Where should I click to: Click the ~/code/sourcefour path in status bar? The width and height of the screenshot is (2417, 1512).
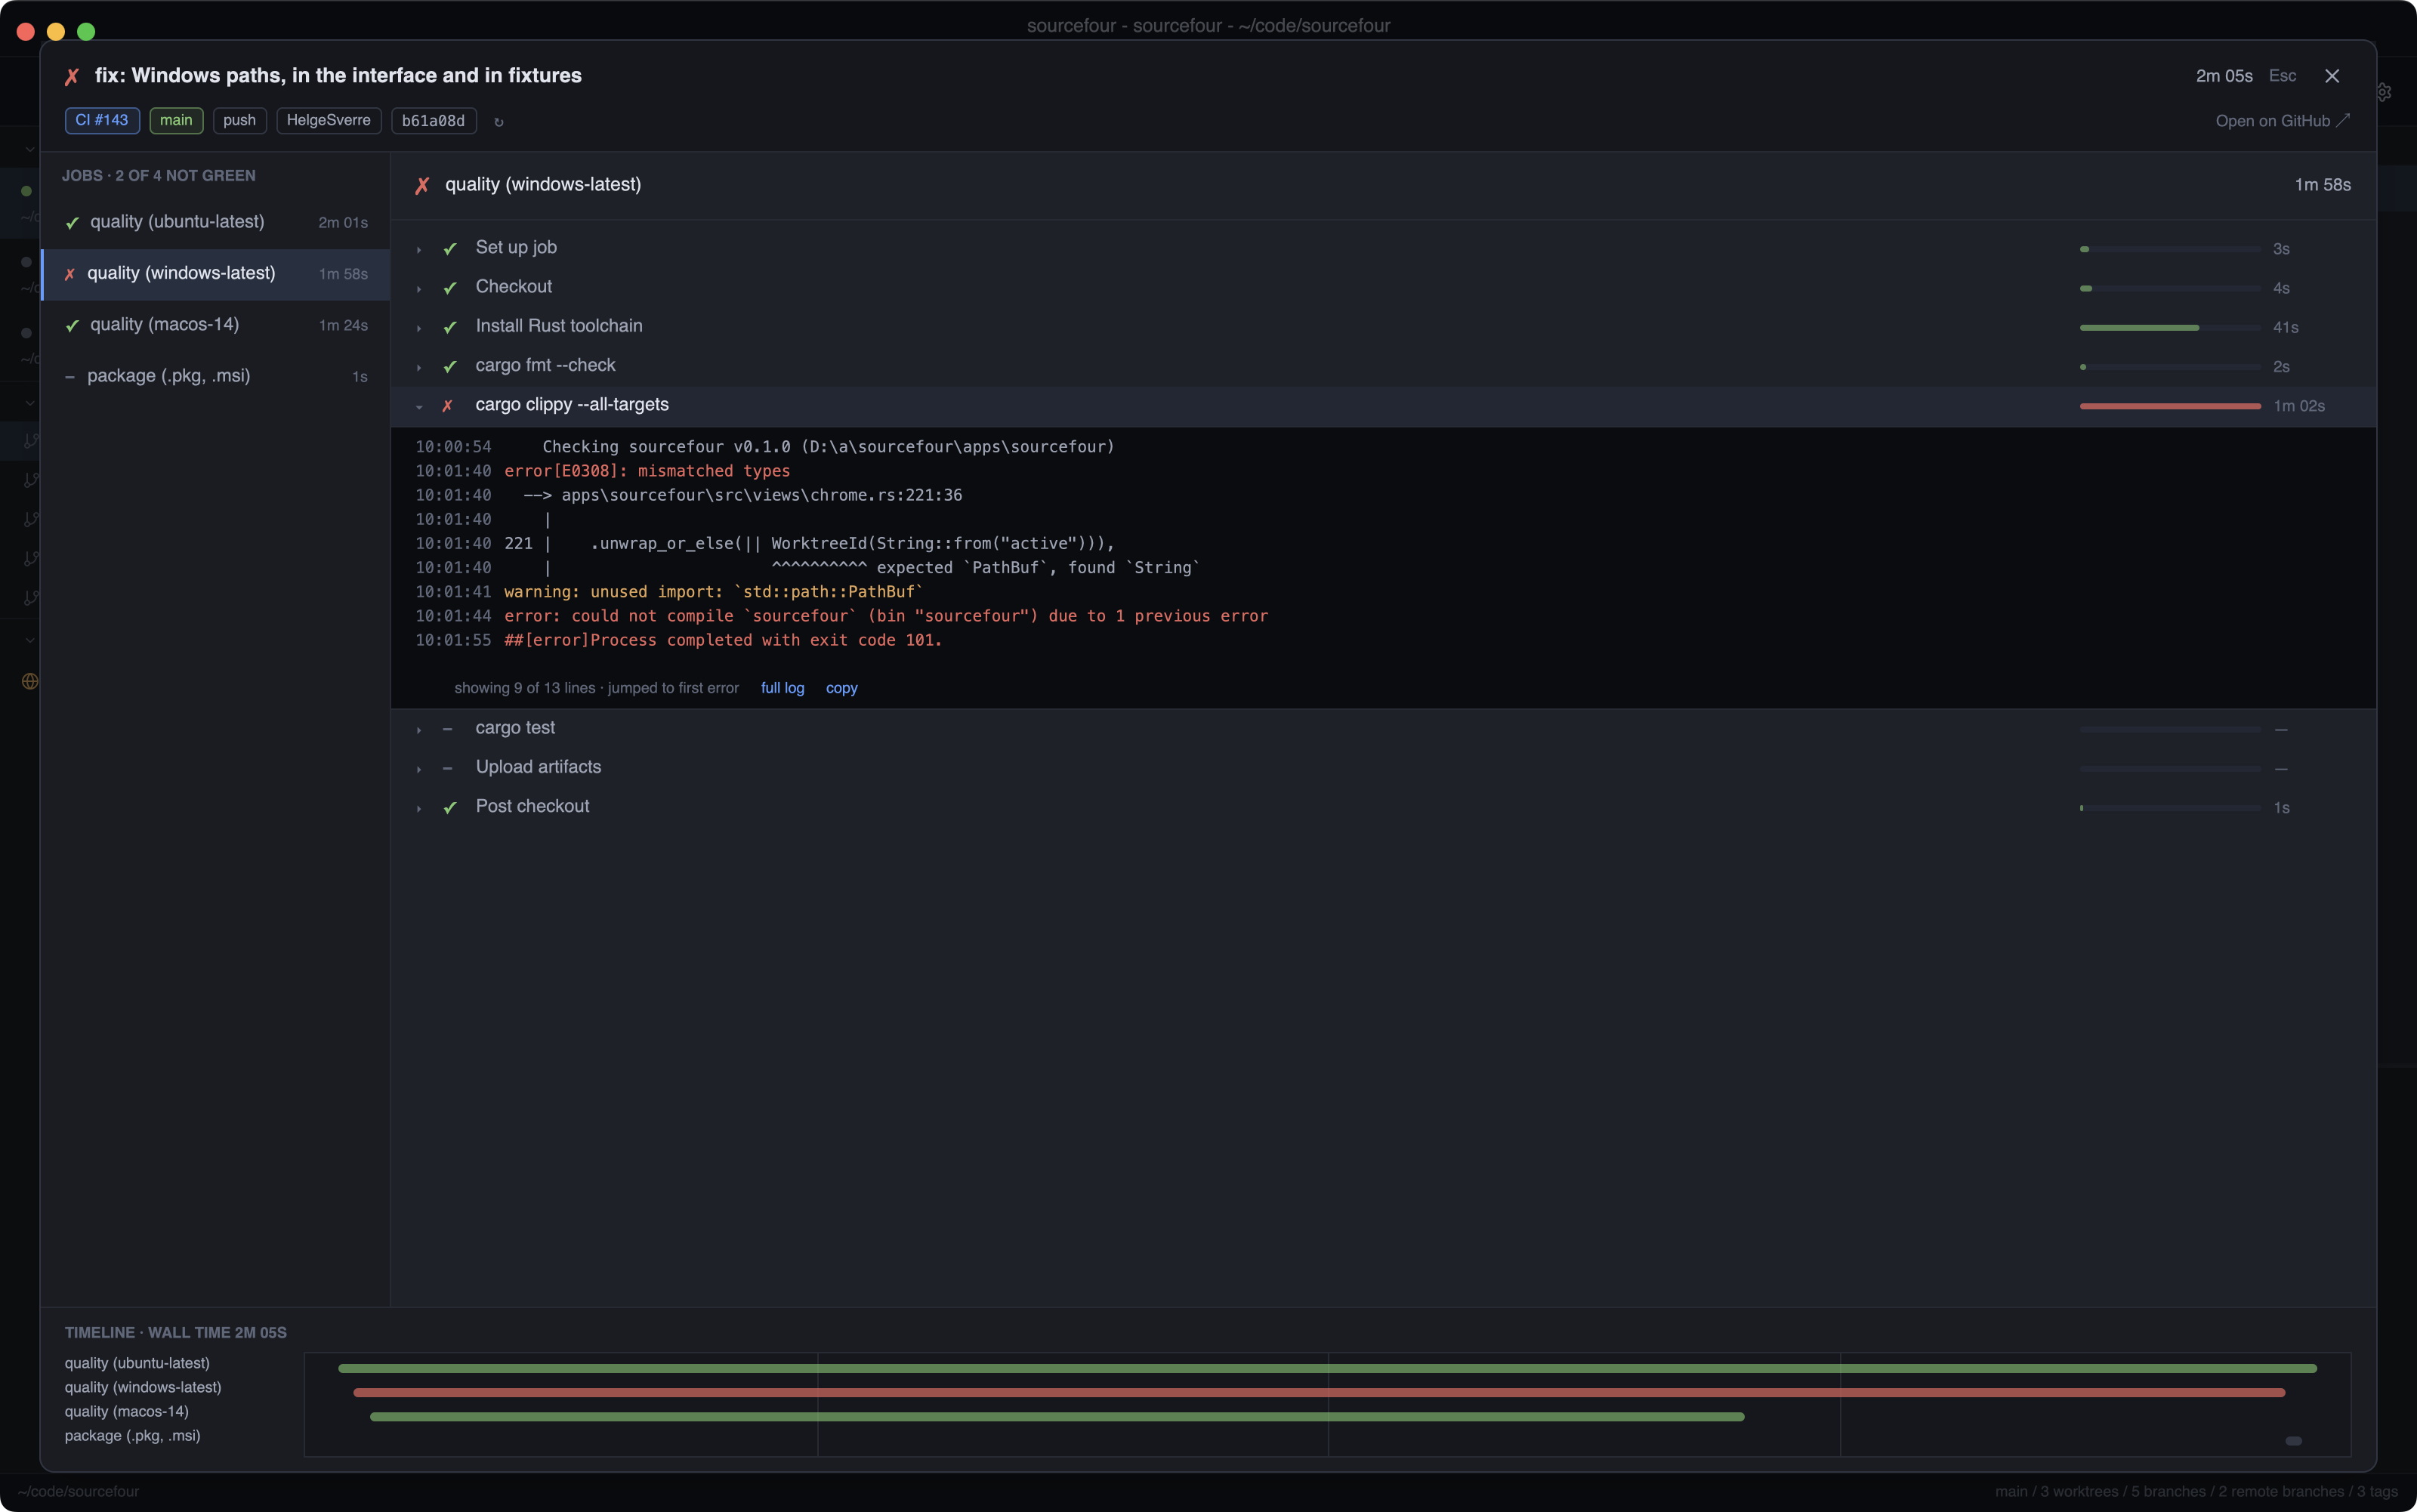[78, 1491]
